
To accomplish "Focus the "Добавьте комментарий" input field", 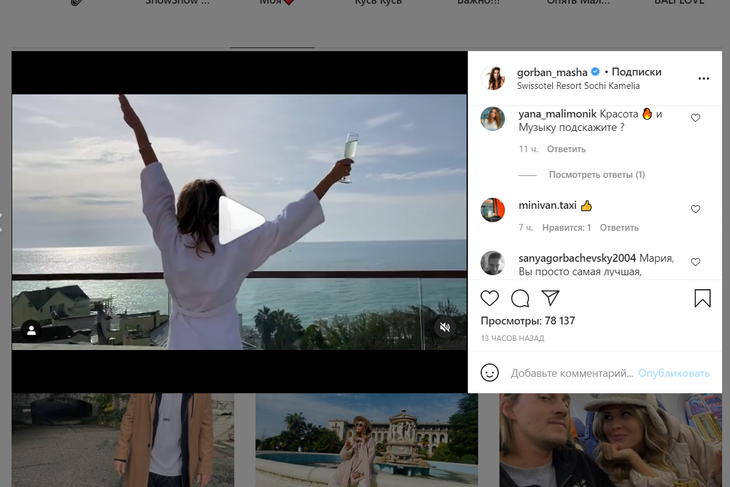I will click(571, 373).
